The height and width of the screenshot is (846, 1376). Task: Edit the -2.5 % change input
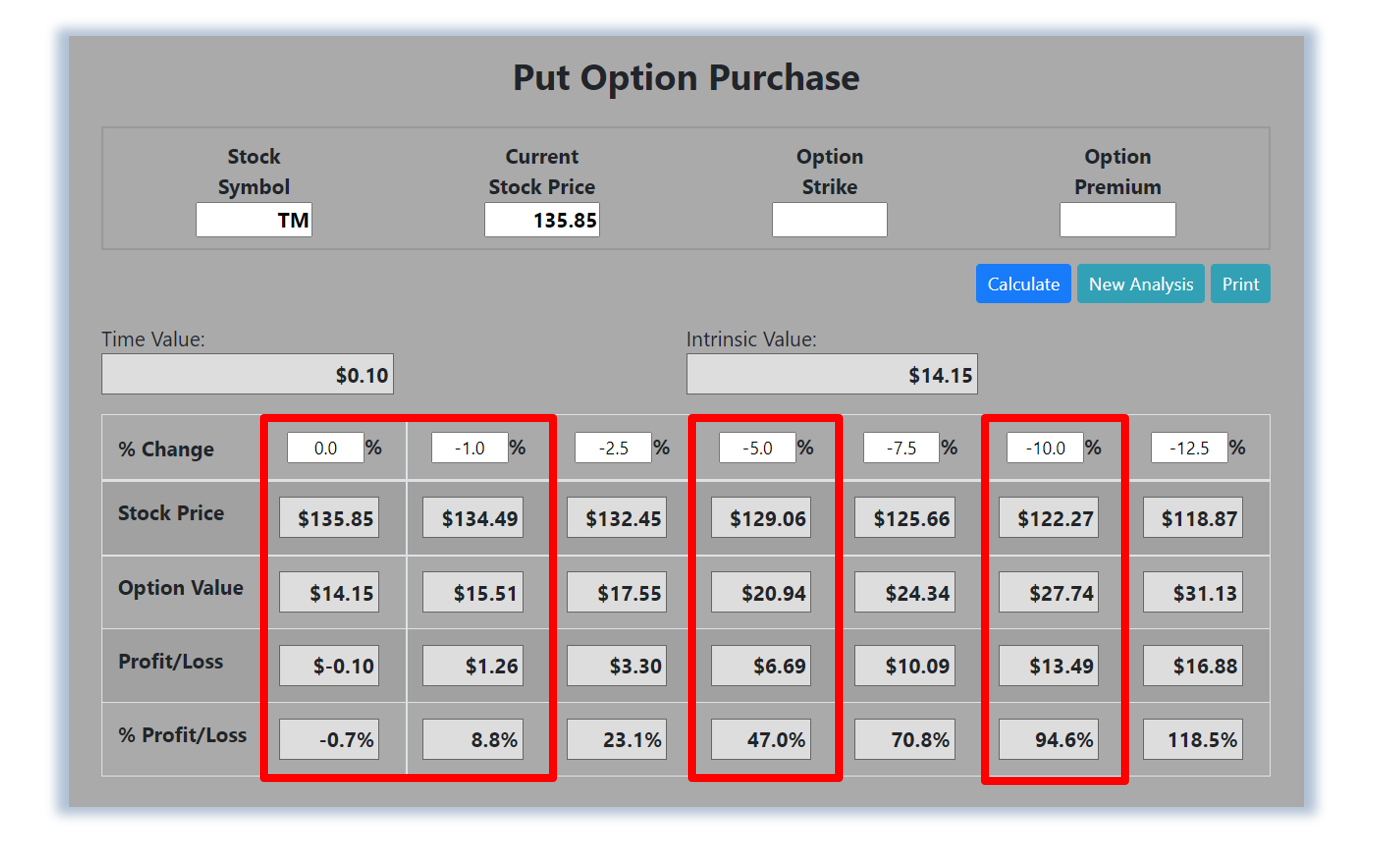tap(614, 448)
